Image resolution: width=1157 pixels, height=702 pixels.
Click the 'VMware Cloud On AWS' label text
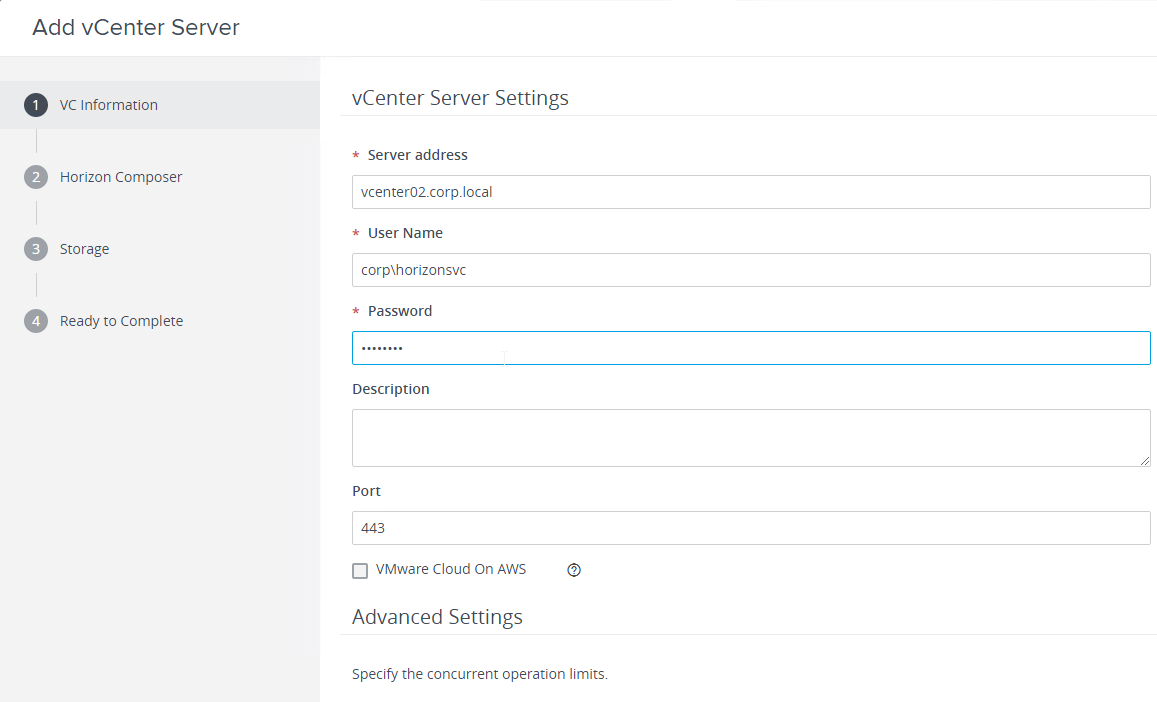coord(451,569)
